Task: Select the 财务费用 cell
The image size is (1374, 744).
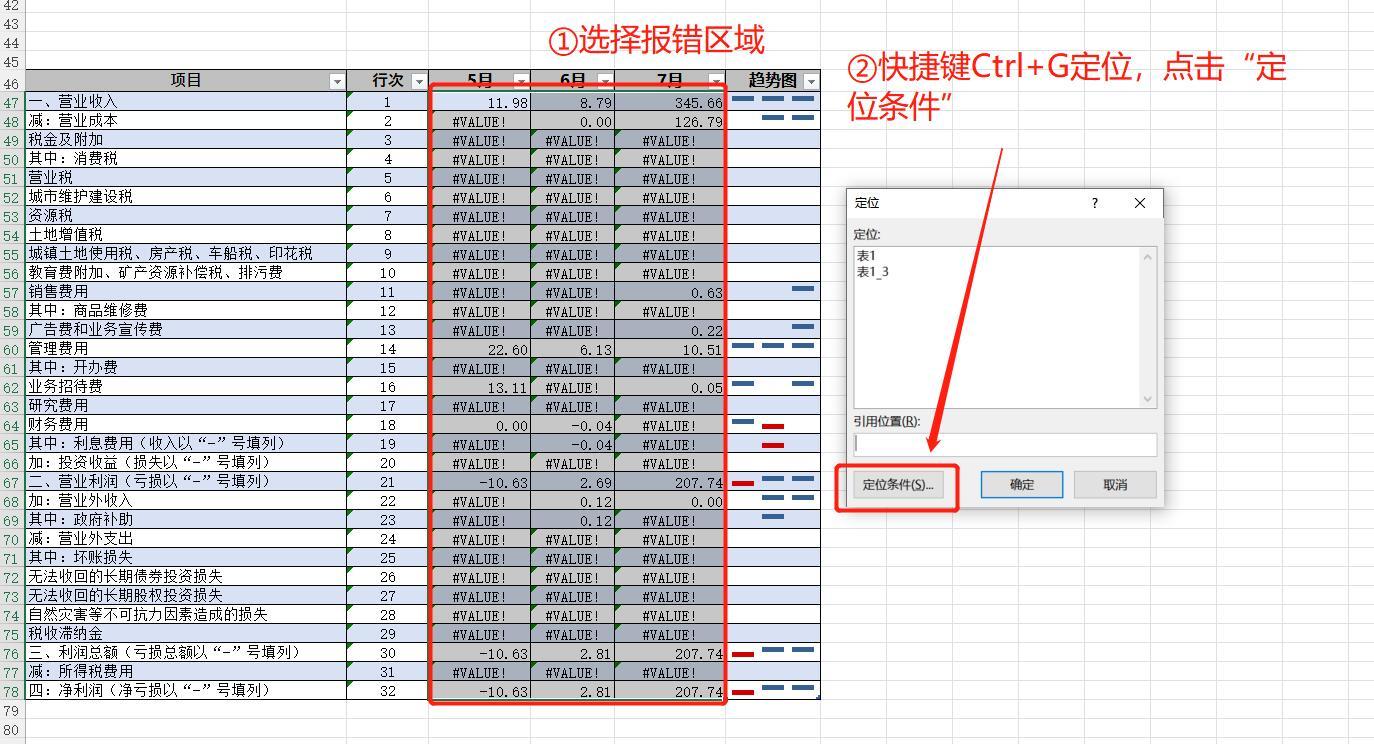Action: [186, 424]
